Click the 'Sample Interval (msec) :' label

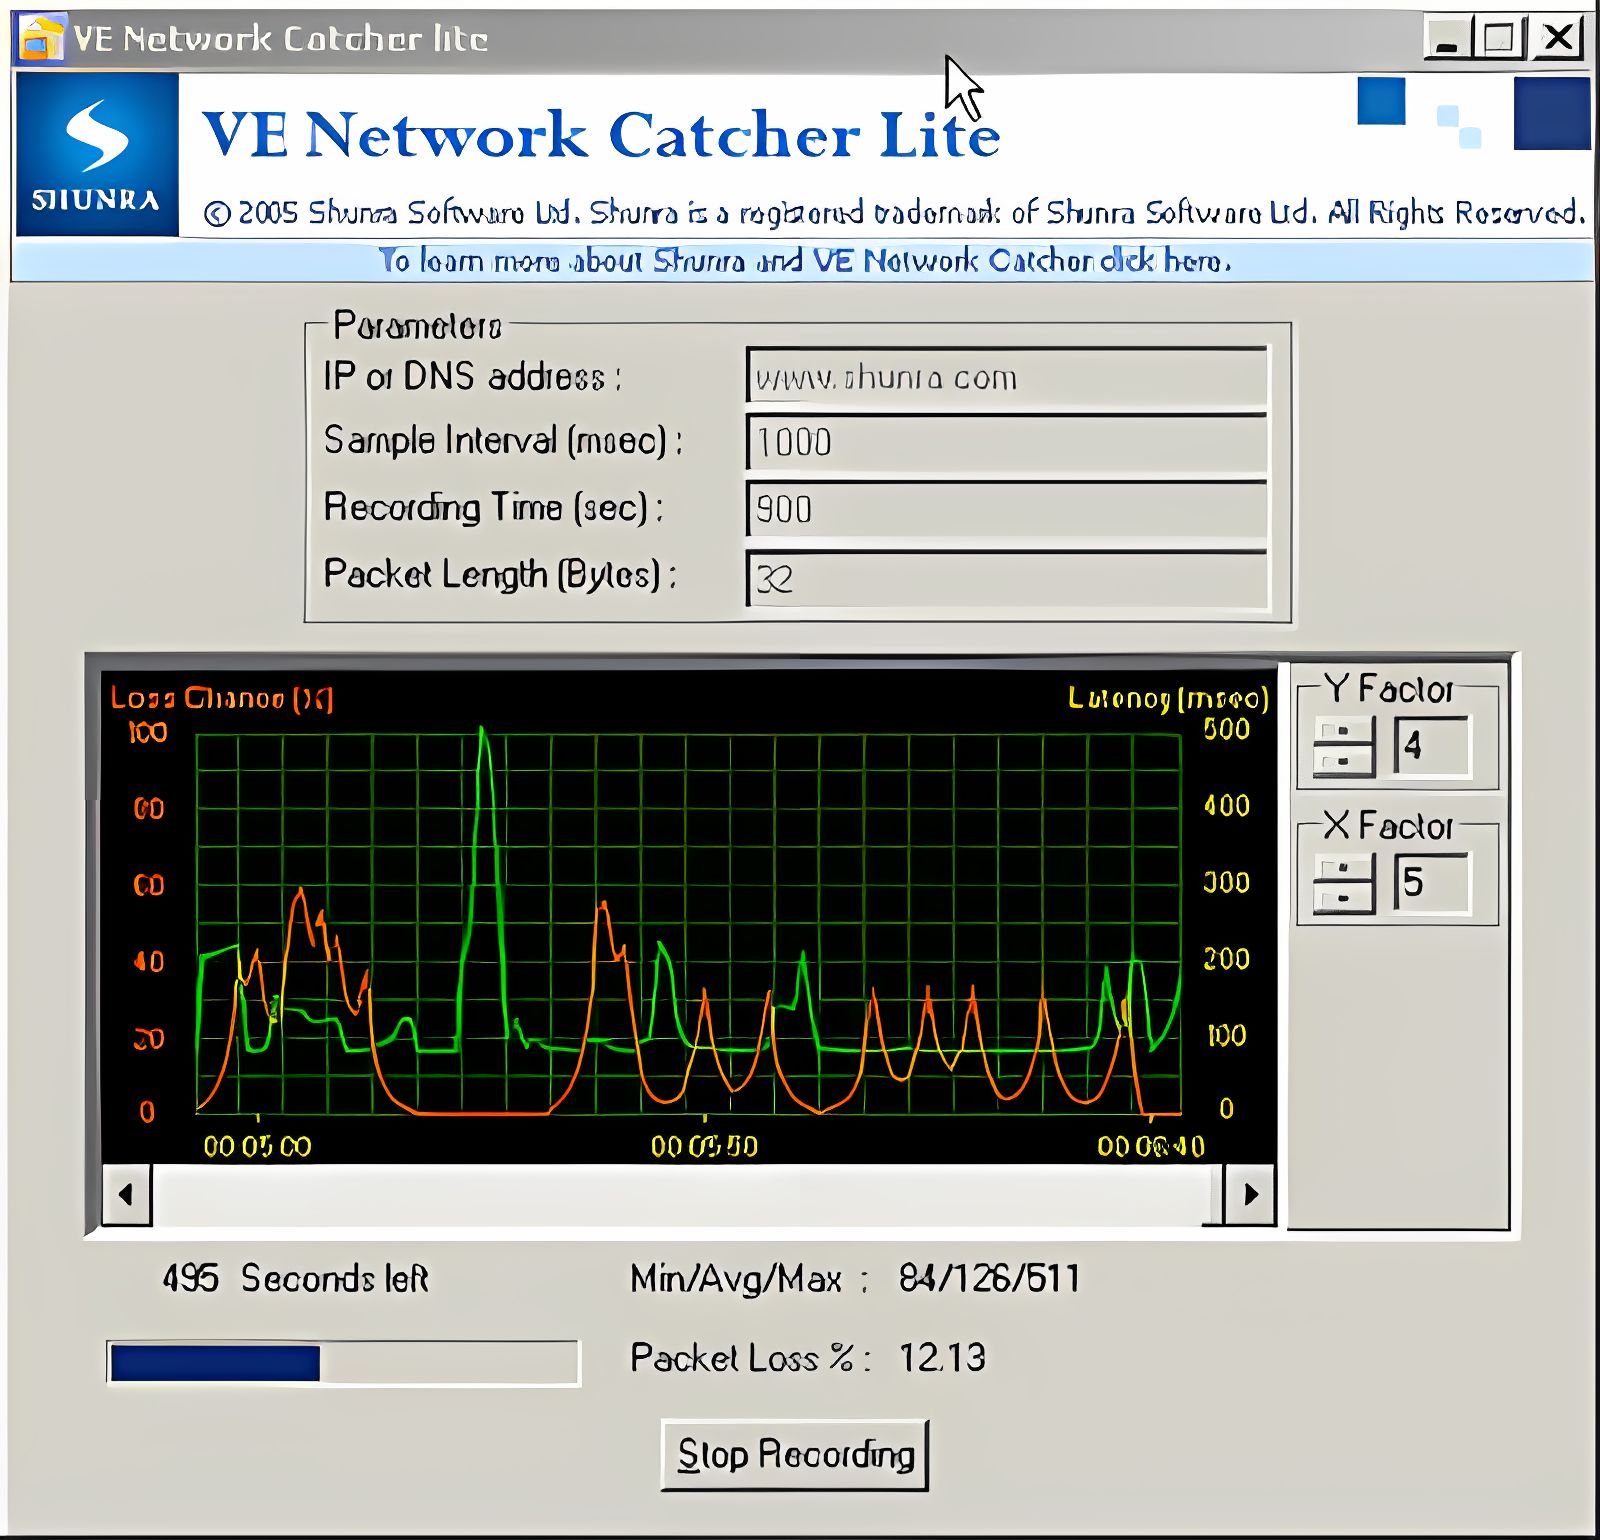[503, 441]
